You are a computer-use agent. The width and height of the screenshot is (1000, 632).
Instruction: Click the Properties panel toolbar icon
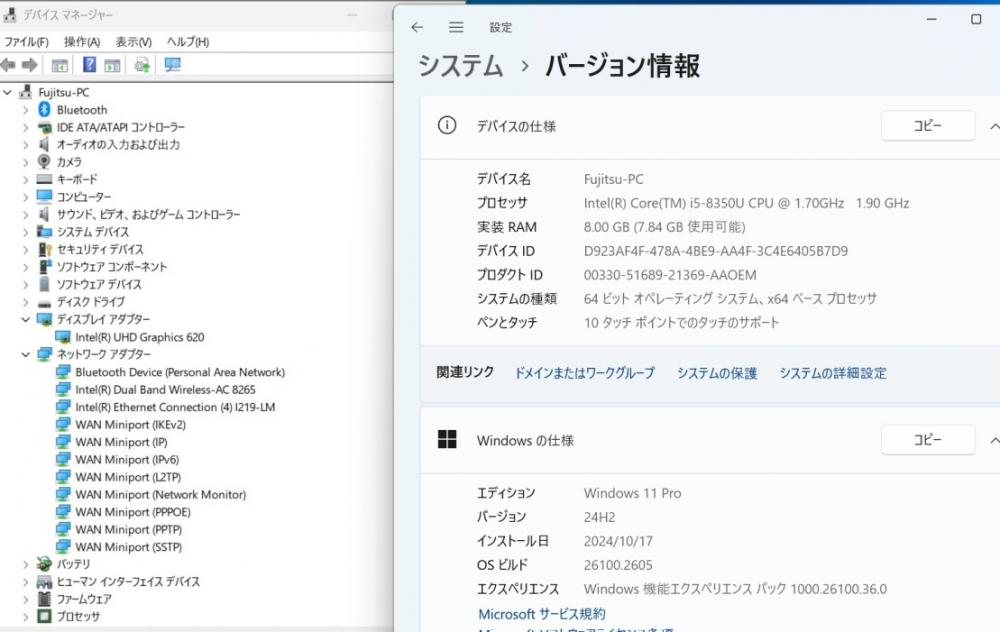(112, 65)
